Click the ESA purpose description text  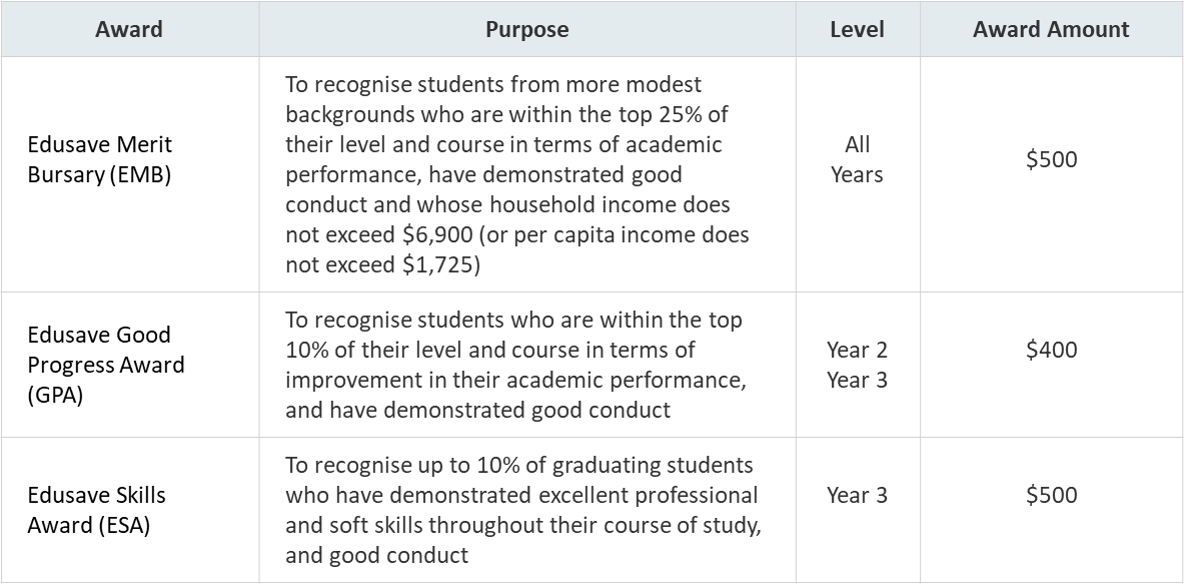click(523, 510)
